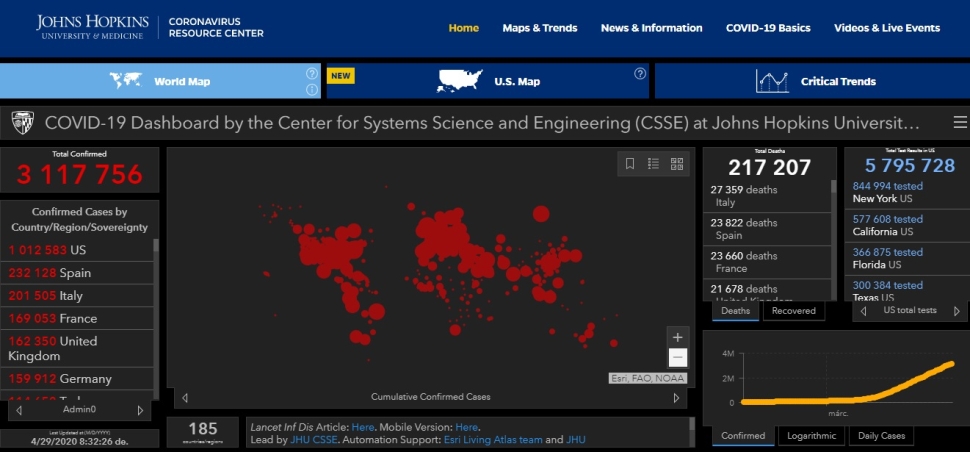
Task: Click the info icon on World Map tab
Action: point(312,90)
